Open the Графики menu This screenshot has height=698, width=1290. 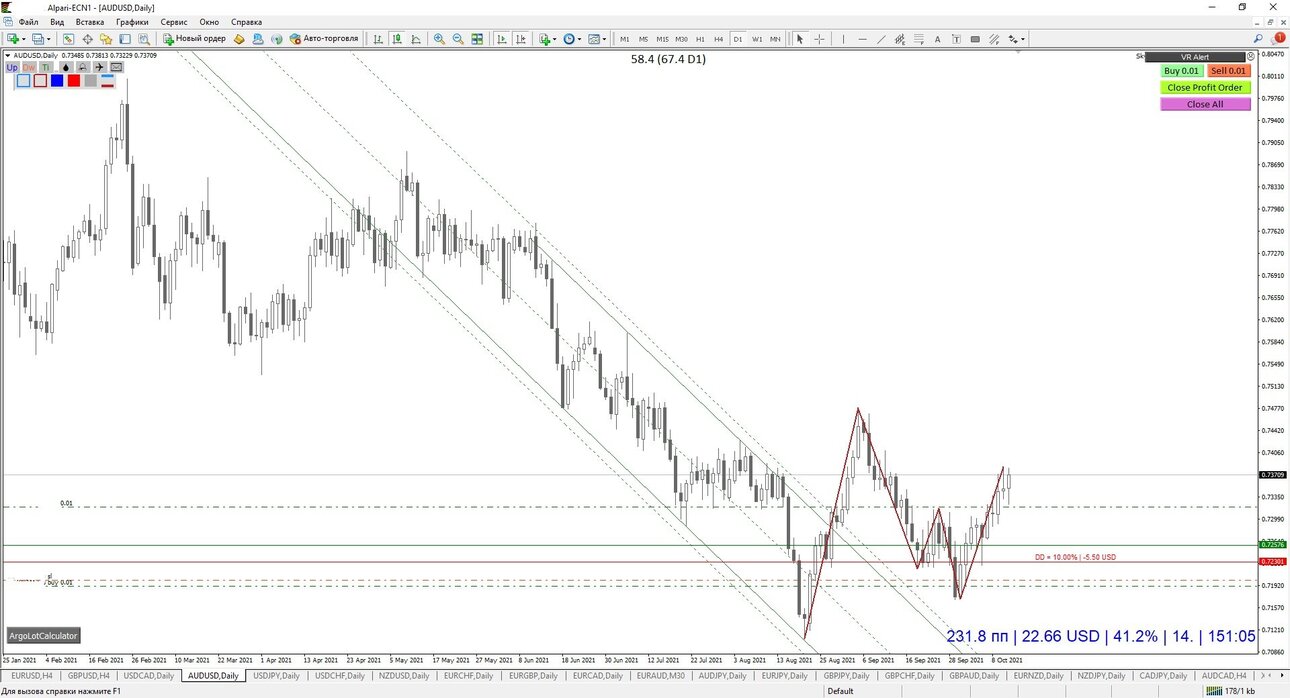pyautogui.click(x=132, y=22)
